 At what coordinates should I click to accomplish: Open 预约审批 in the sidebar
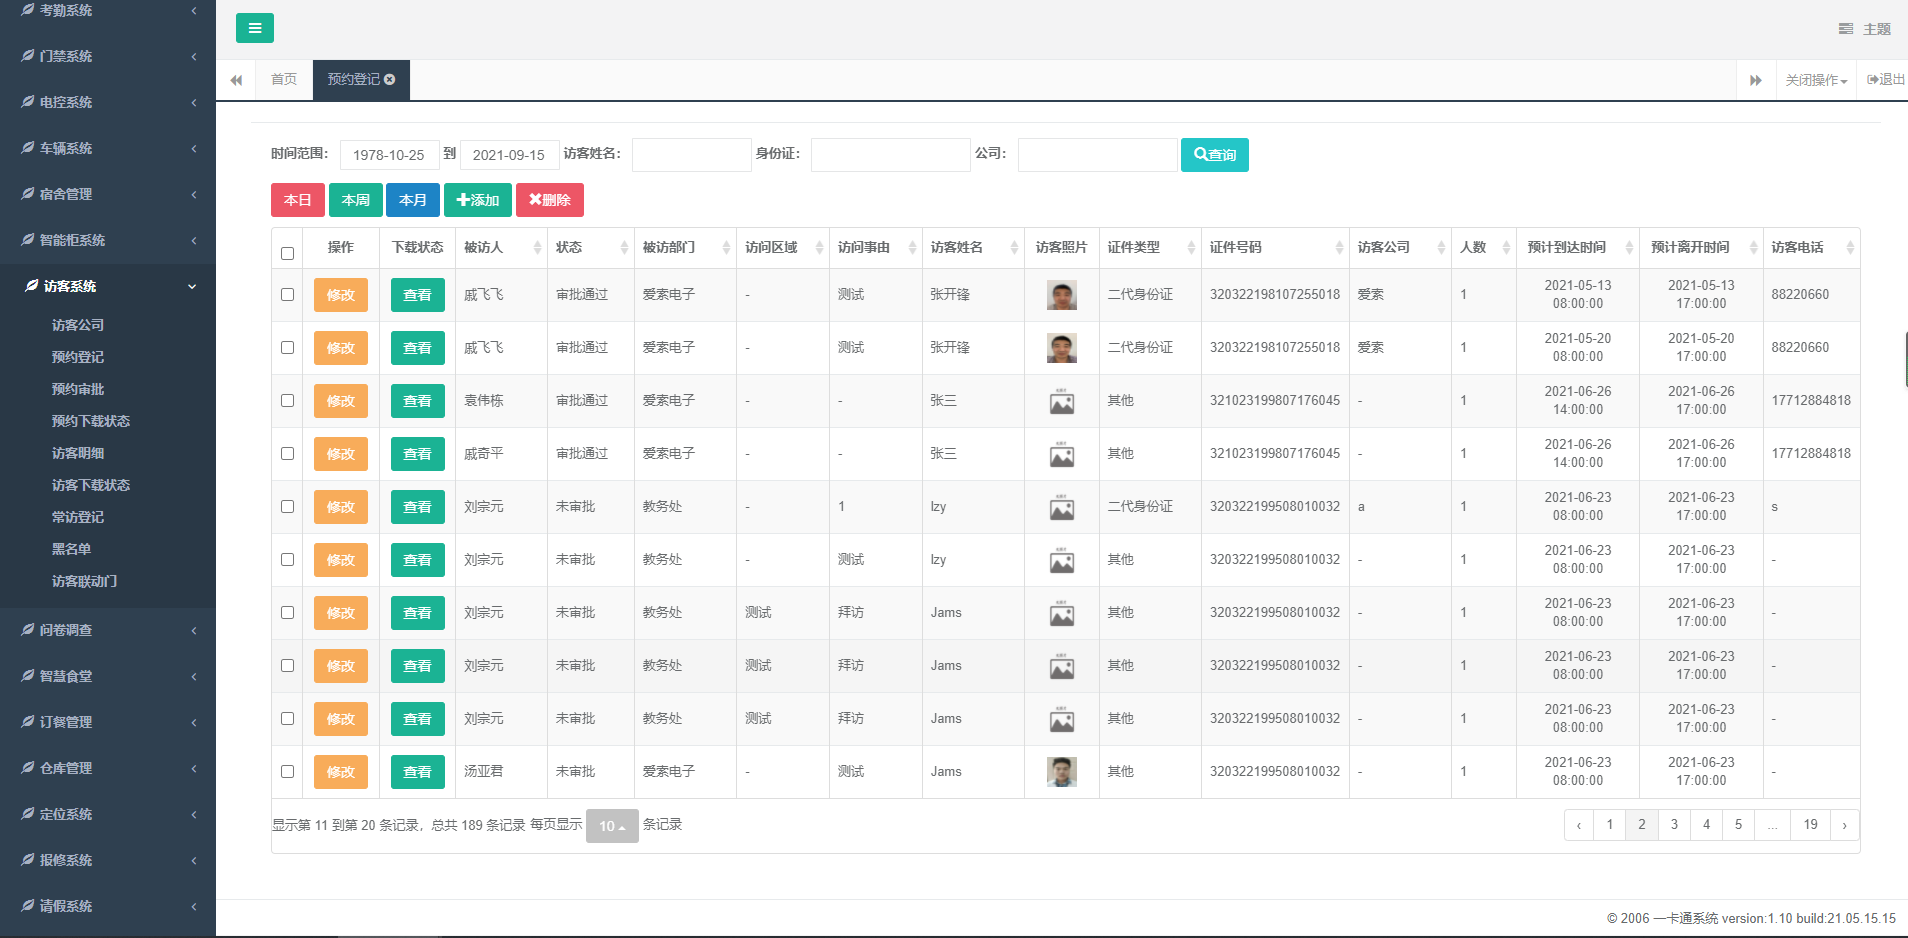pyautogui.click(x=78, y=389)
